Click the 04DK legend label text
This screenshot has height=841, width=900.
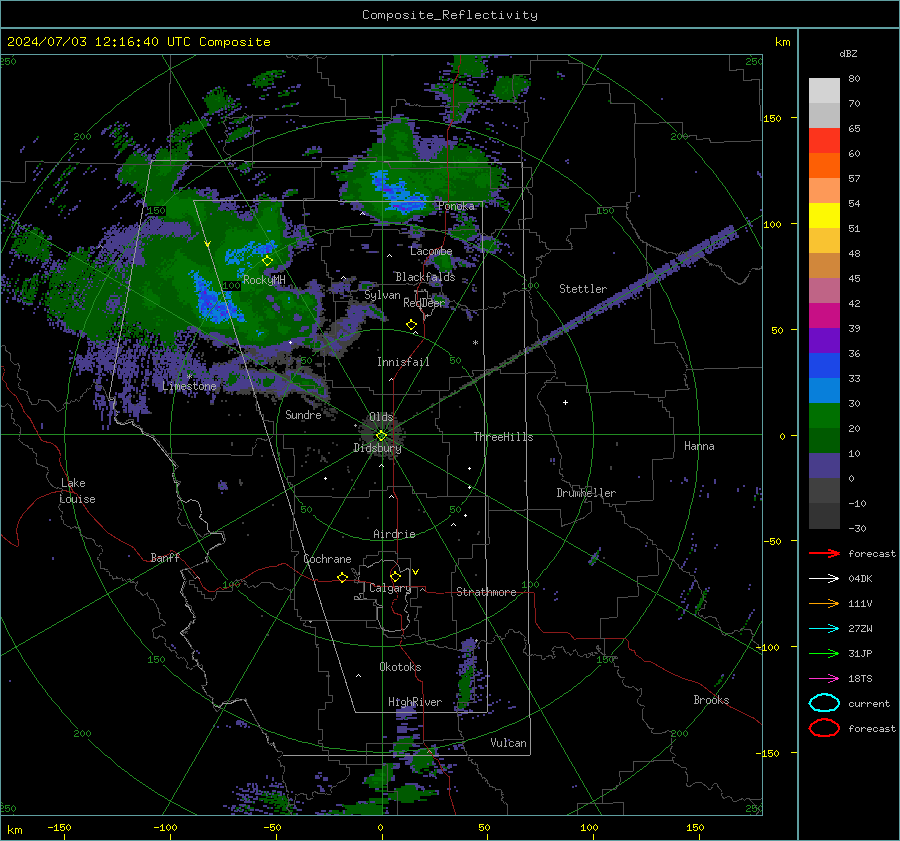(860, 579)
